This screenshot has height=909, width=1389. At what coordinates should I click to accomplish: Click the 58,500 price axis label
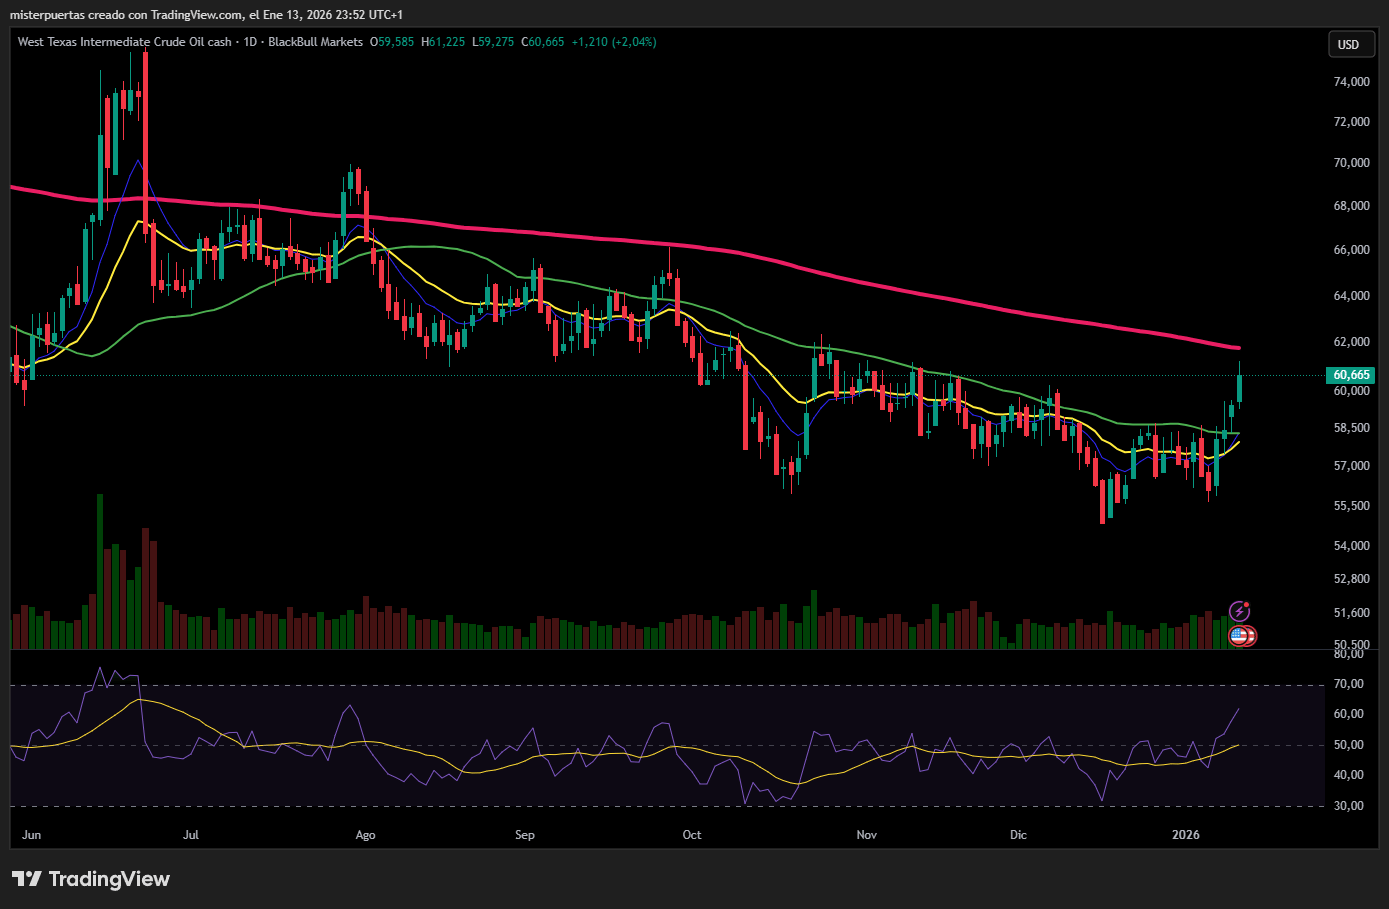(1352, 428)
